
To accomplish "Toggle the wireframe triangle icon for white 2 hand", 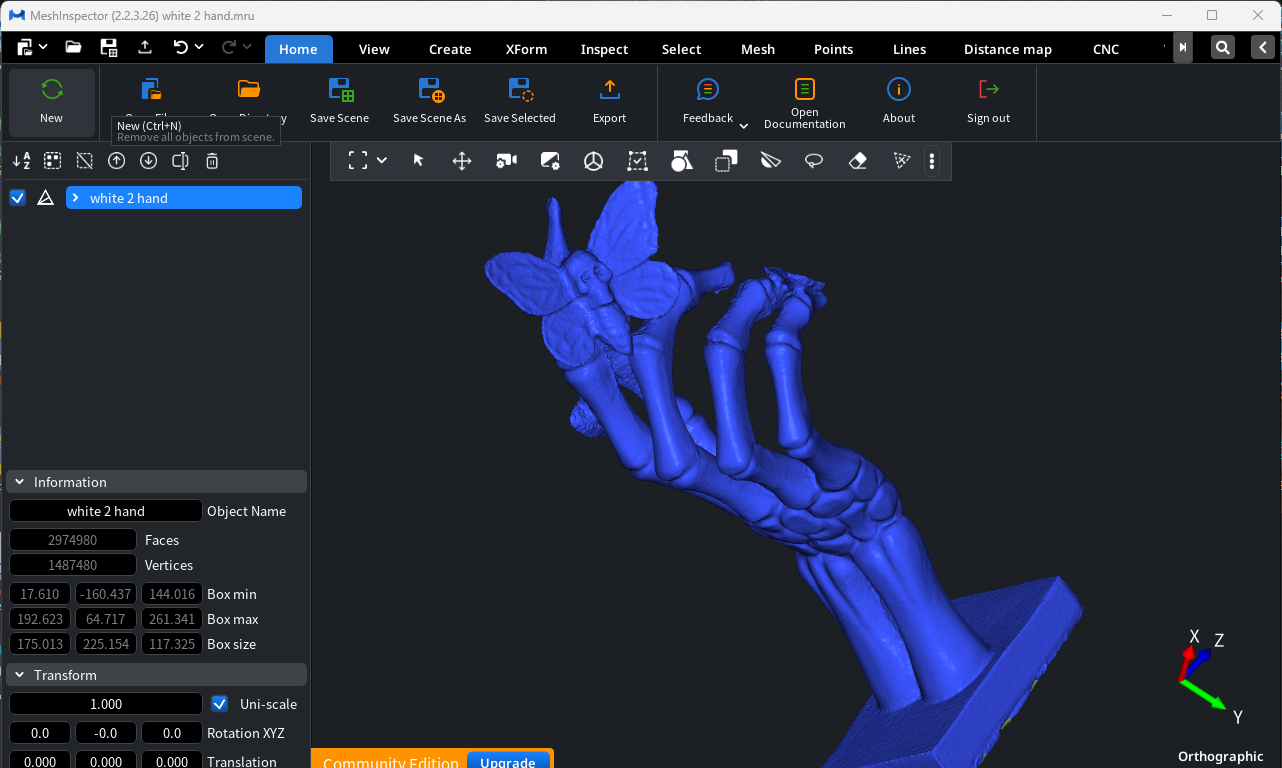I will [x=45, y=197].
